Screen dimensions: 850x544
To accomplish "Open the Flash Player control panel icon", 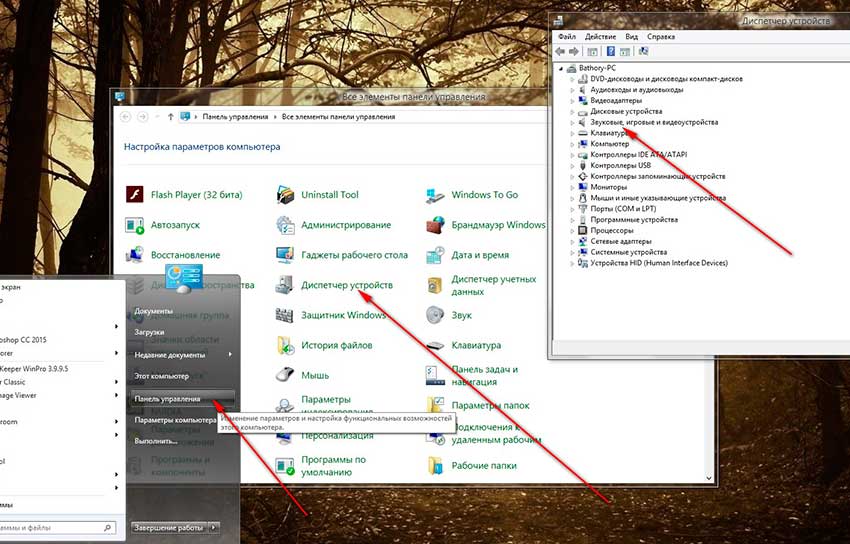I will [x=134, y=194].
